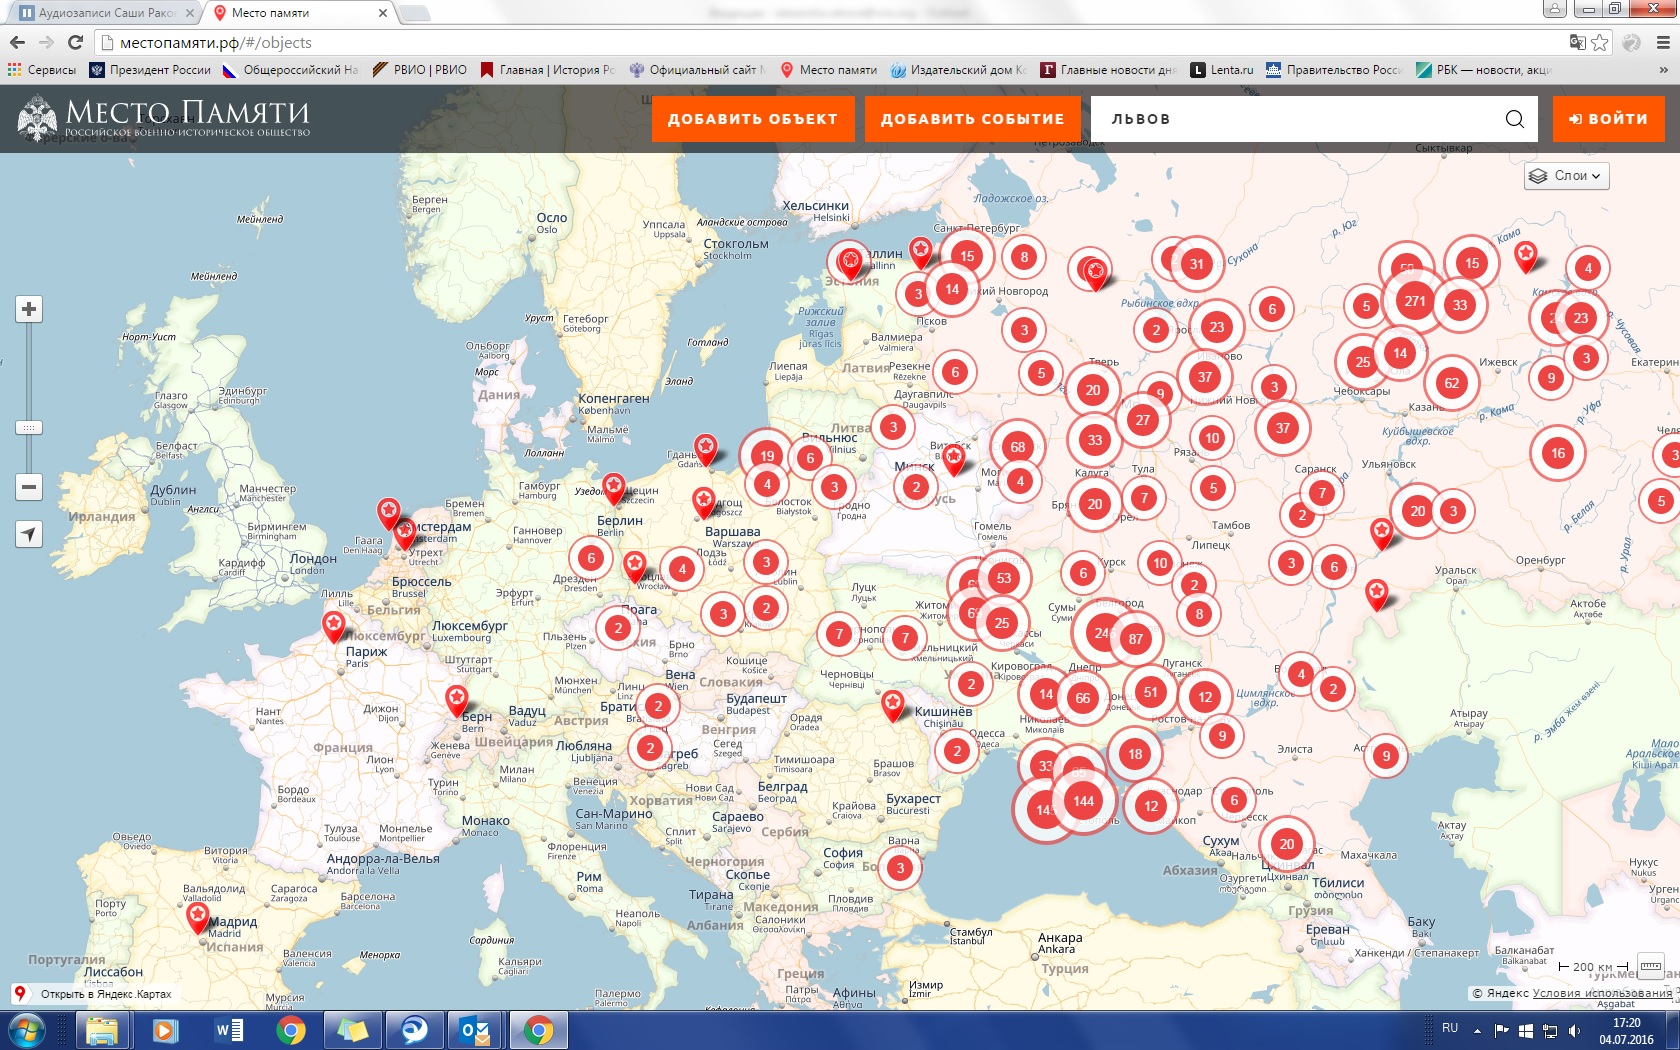Click the memorial pin marker near Madrid
This screenshot has height=1050, width=1680.
(x=198, y=915)
